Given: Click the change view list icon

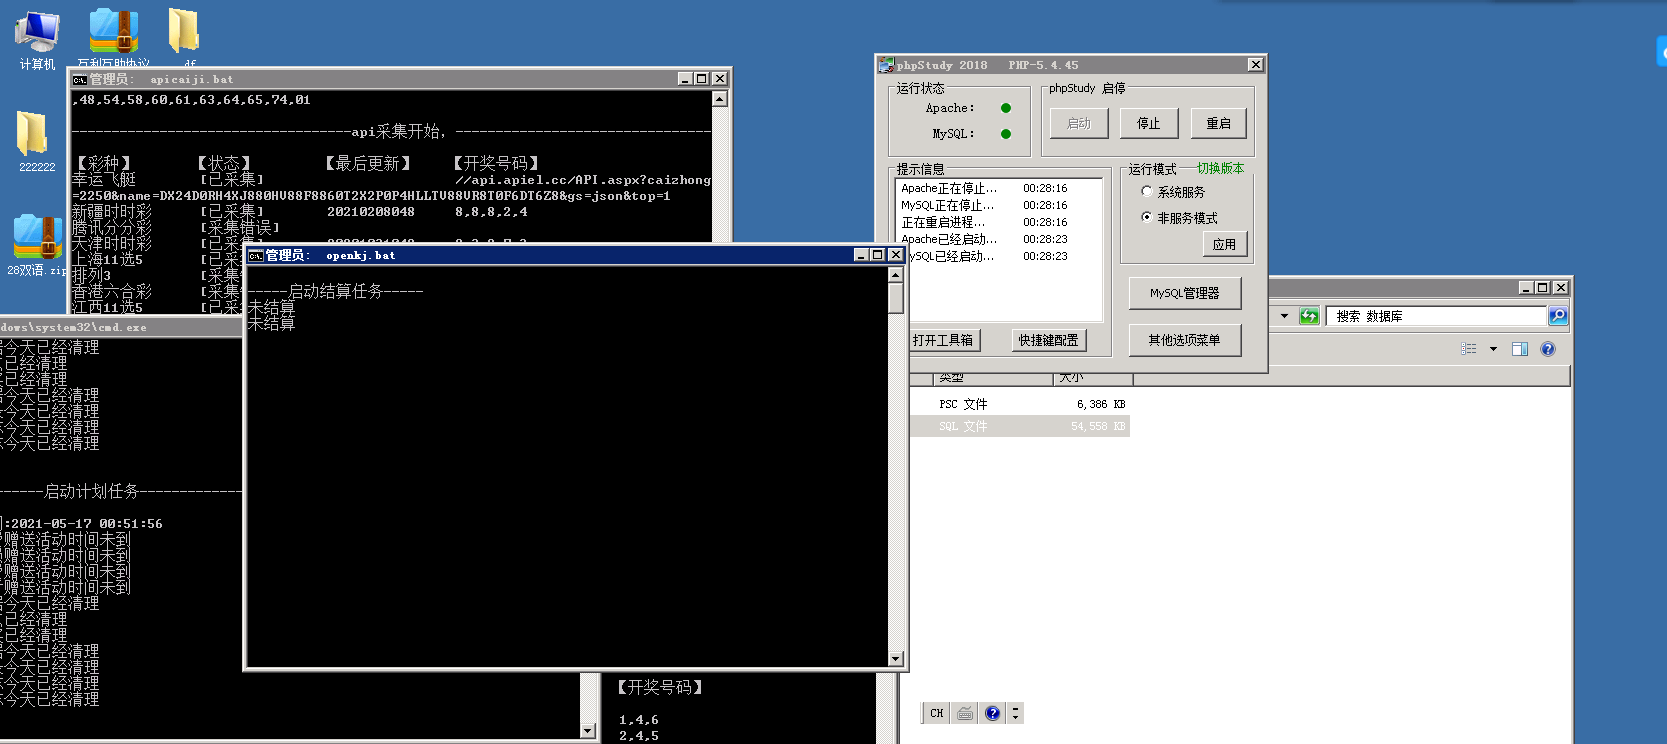Looking at the screenshot, I should coord(1469,349).
